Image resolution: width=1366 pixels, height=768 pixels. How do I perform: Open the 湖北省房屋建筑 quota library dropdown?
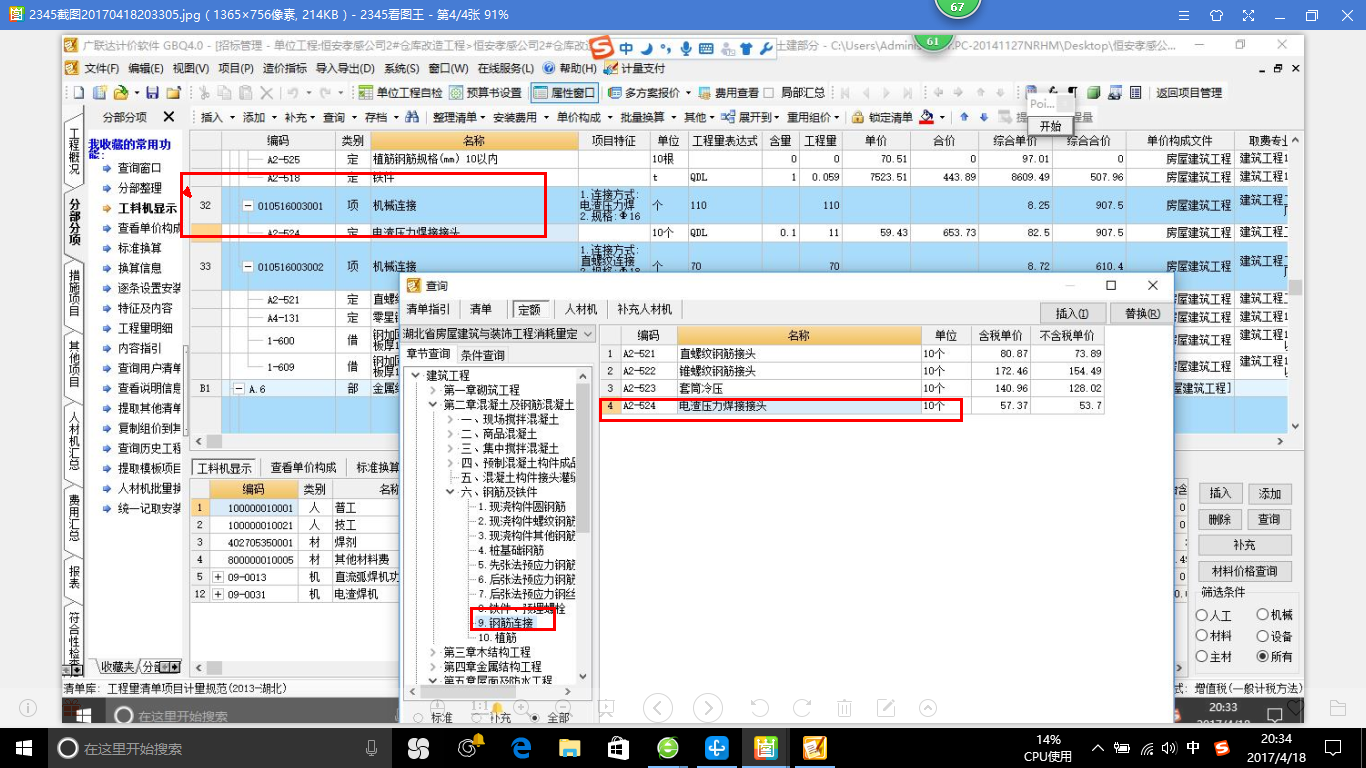coord(587,334)
